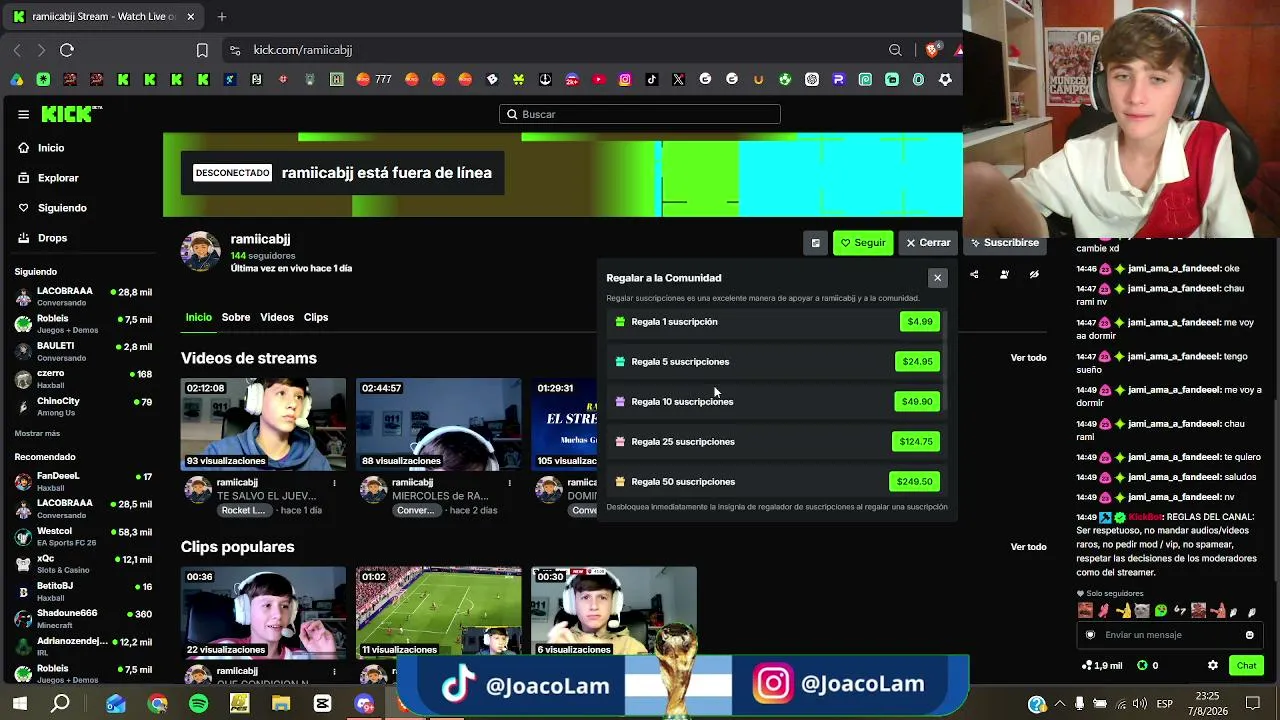Screen dimensions: 1280x720
Task: Send message with the Chat button
Action: [1246, 665]
